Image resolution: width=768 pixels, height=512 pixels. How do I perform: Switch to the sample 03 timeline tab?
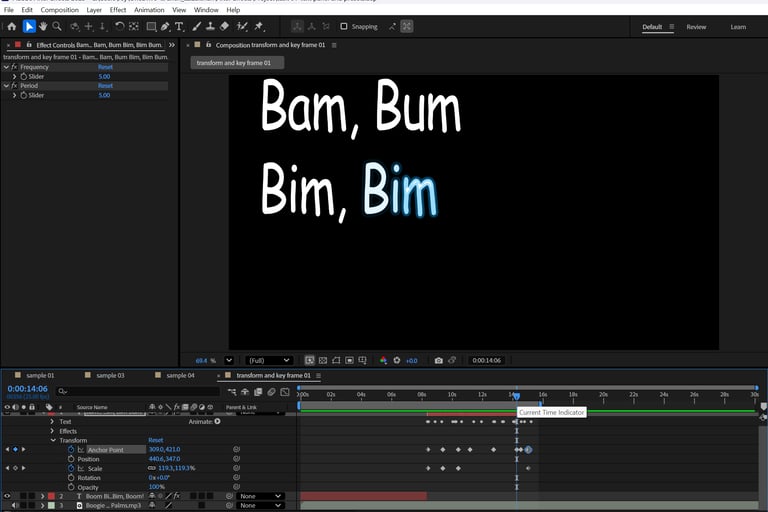tap(110, 375)
